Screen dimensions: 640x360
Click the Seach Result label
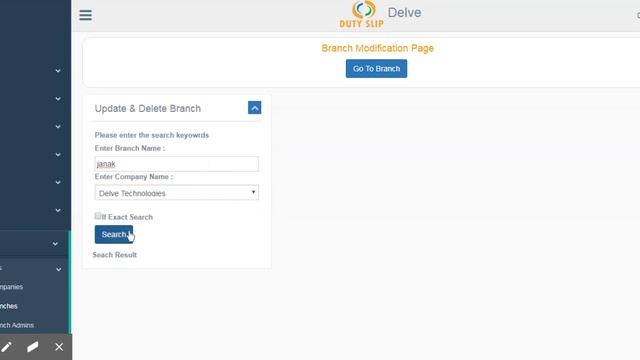[115, 255]
